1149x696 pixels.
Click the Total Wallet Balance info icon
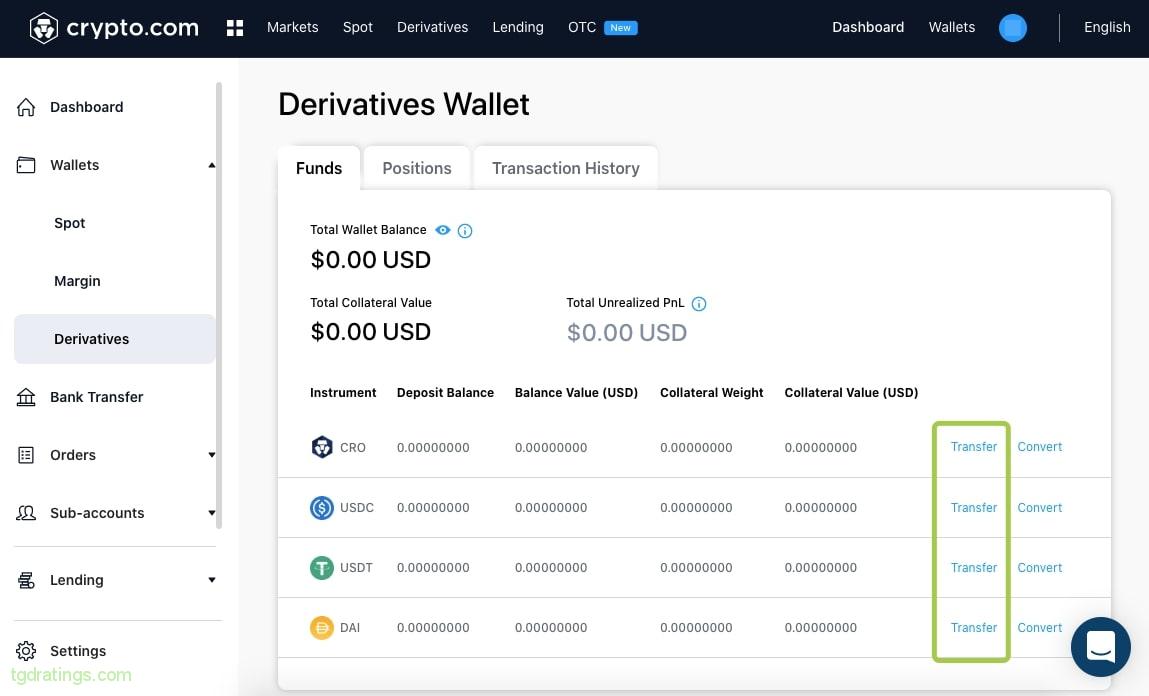(465, 231)
